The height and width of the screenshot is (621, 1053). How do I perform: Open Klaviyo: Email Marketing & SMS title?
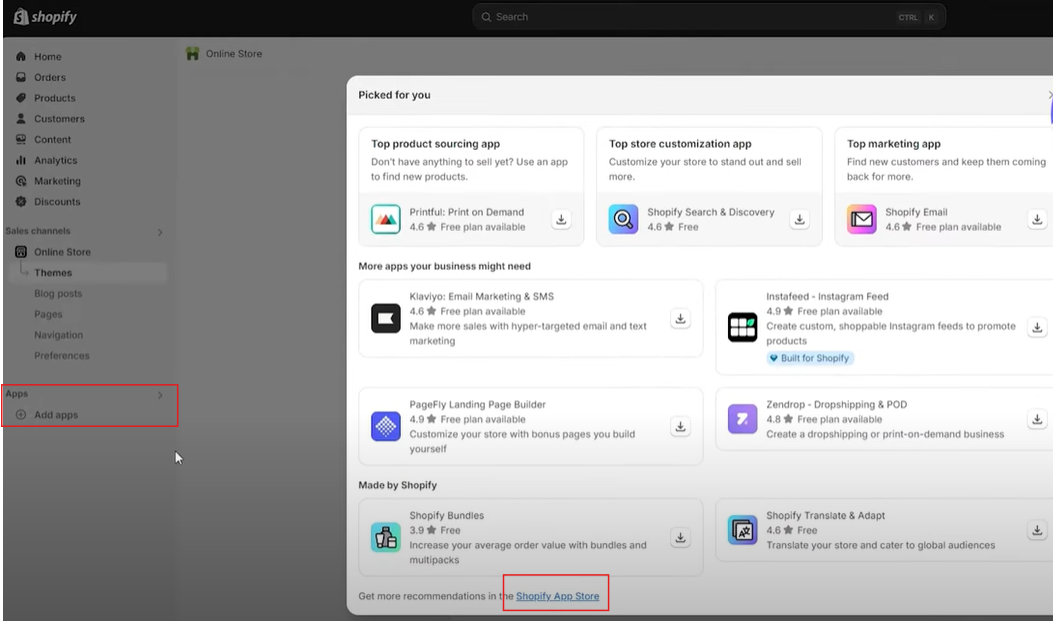click(482, 297)
